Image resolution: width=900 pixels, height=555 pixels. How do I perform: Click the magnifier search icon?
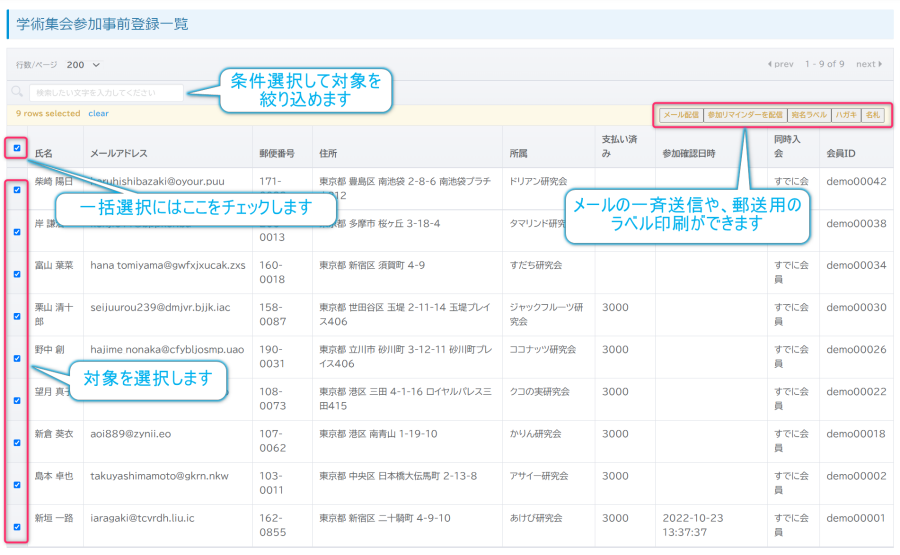pos(17,92)
